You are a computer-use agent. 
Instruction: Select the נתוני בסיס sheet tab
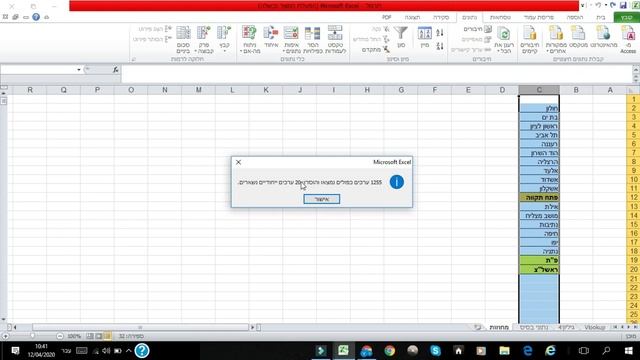pos(535,327)
